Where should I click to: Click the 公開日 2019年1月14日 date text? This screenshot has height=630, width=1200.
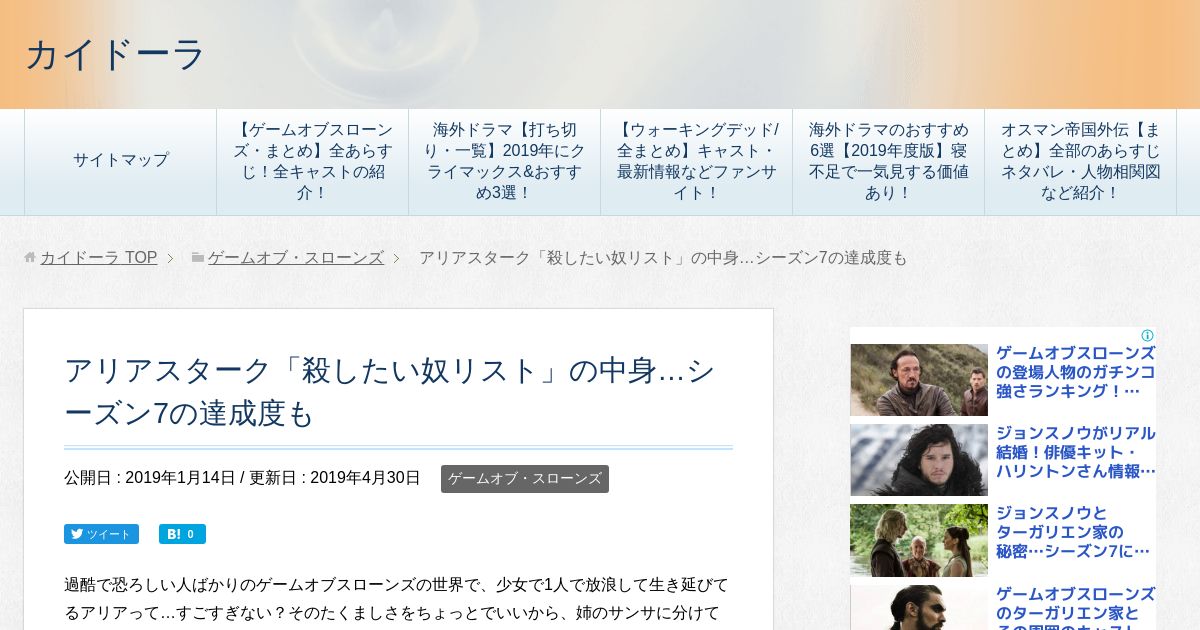[150, 478]
